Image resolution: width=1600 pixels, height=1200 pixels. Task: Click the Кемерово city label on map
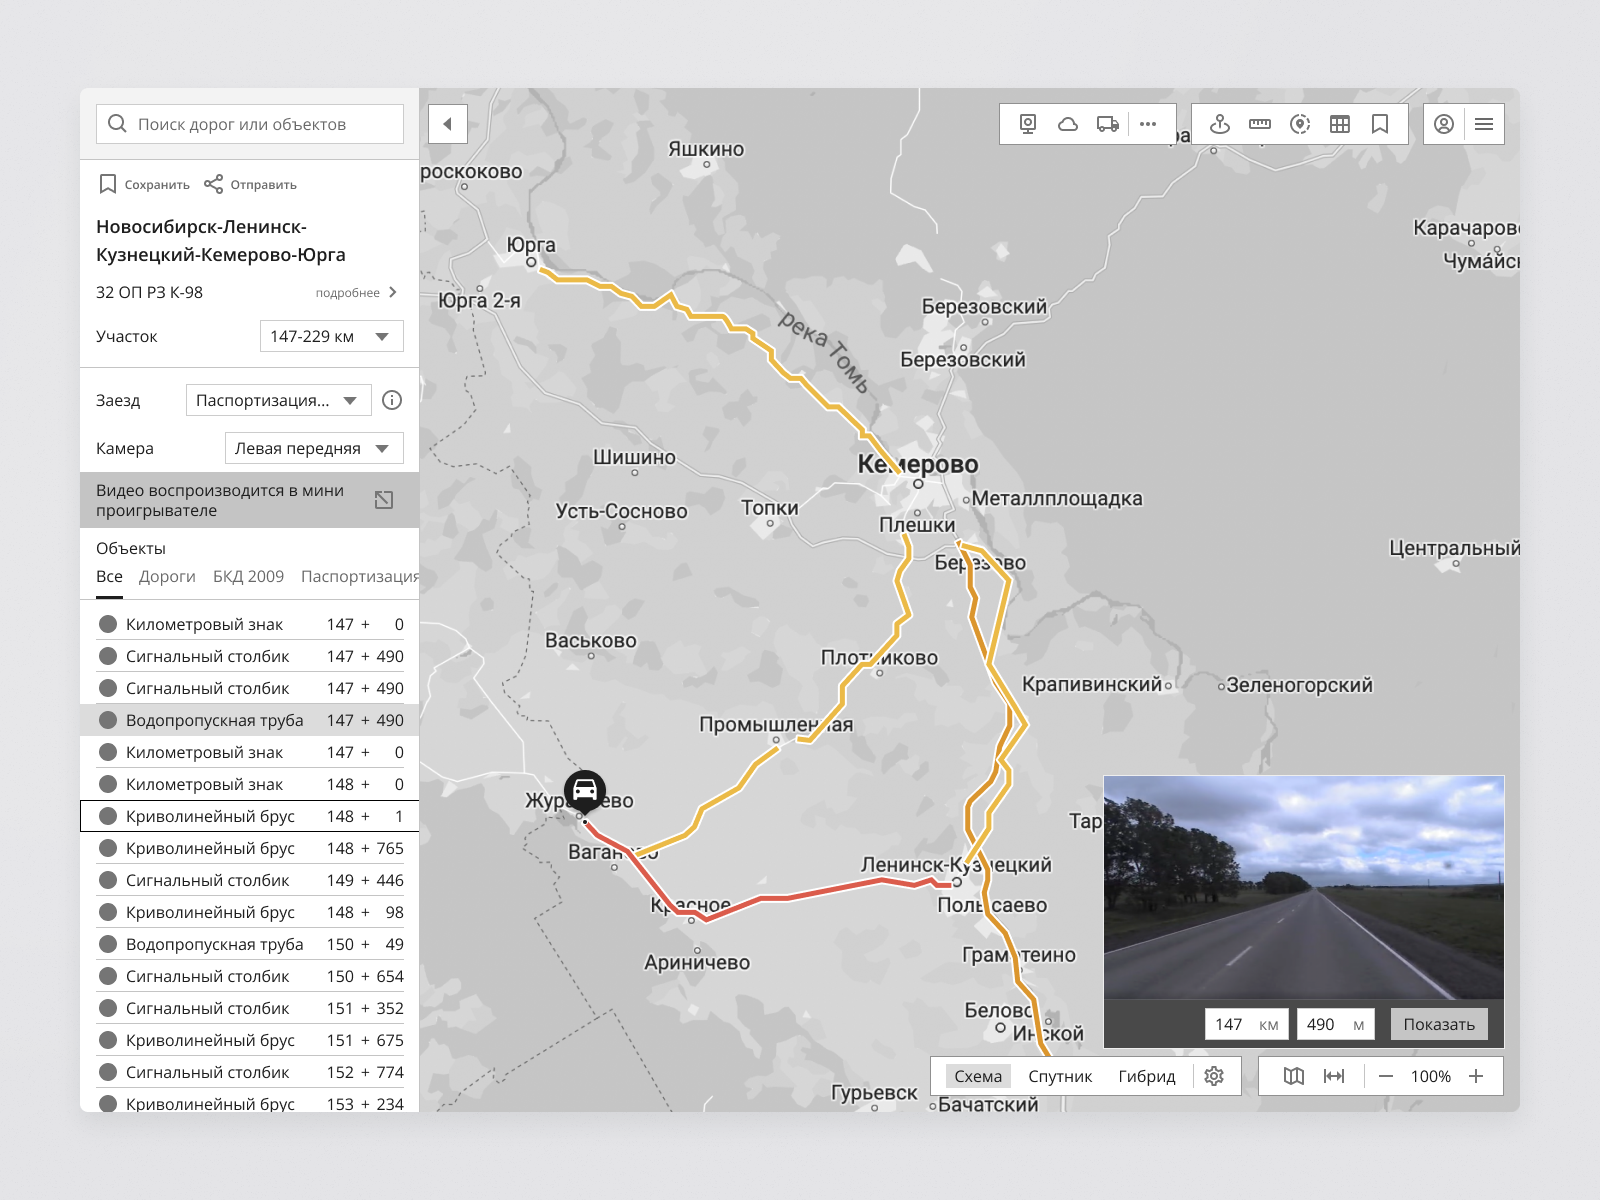(918, 464)
